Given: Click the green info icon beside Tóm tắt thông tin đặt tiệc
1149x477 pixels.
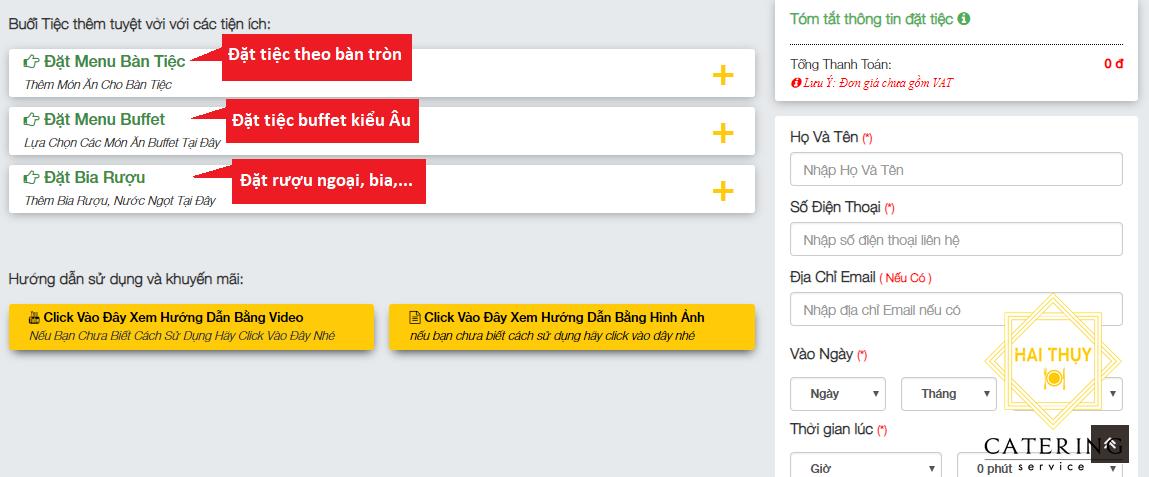Looking at the screenshot, I should [964, 18].
